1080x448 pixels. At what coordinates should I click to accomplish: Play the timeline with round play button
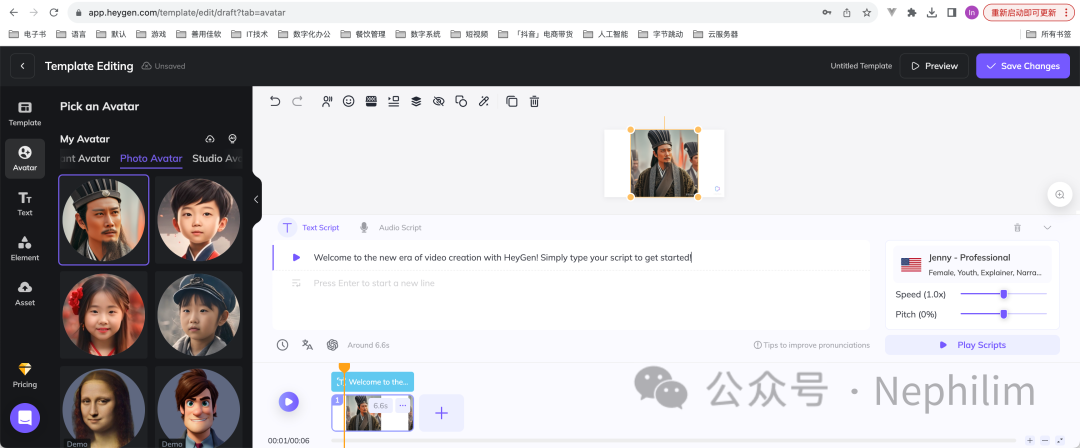289,402
